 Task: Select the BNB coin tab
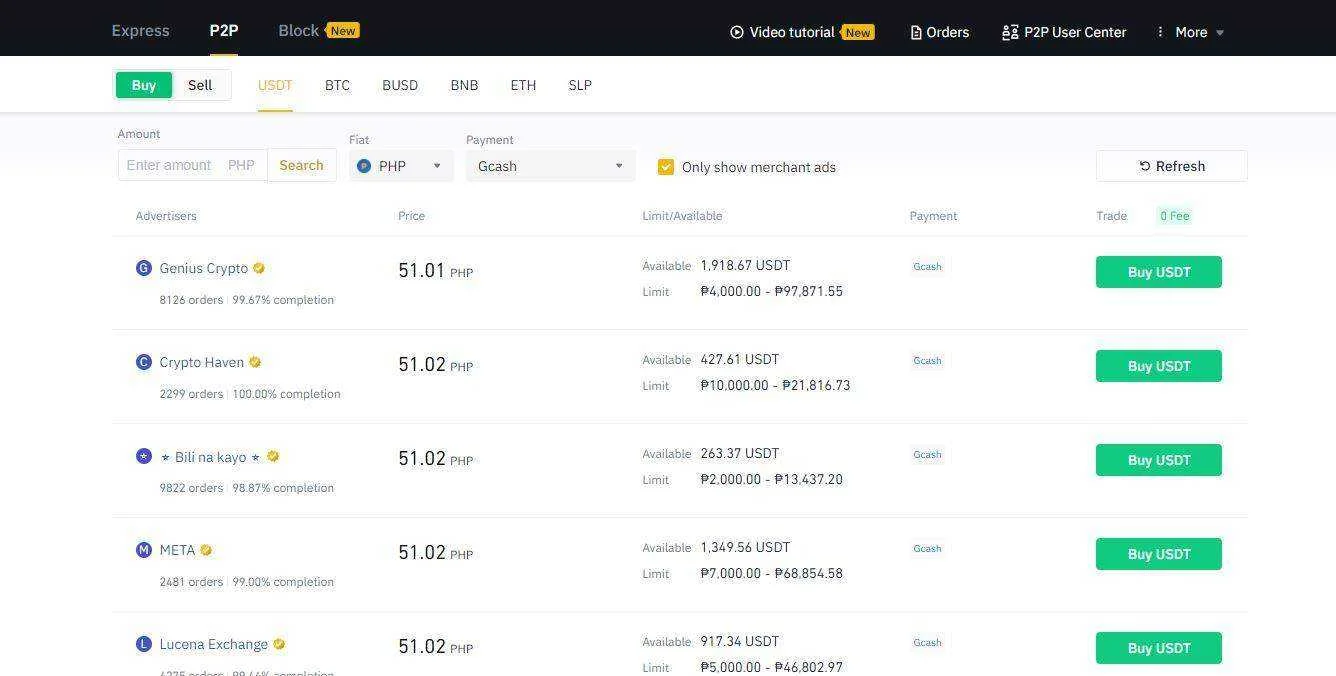pos(464,85)
